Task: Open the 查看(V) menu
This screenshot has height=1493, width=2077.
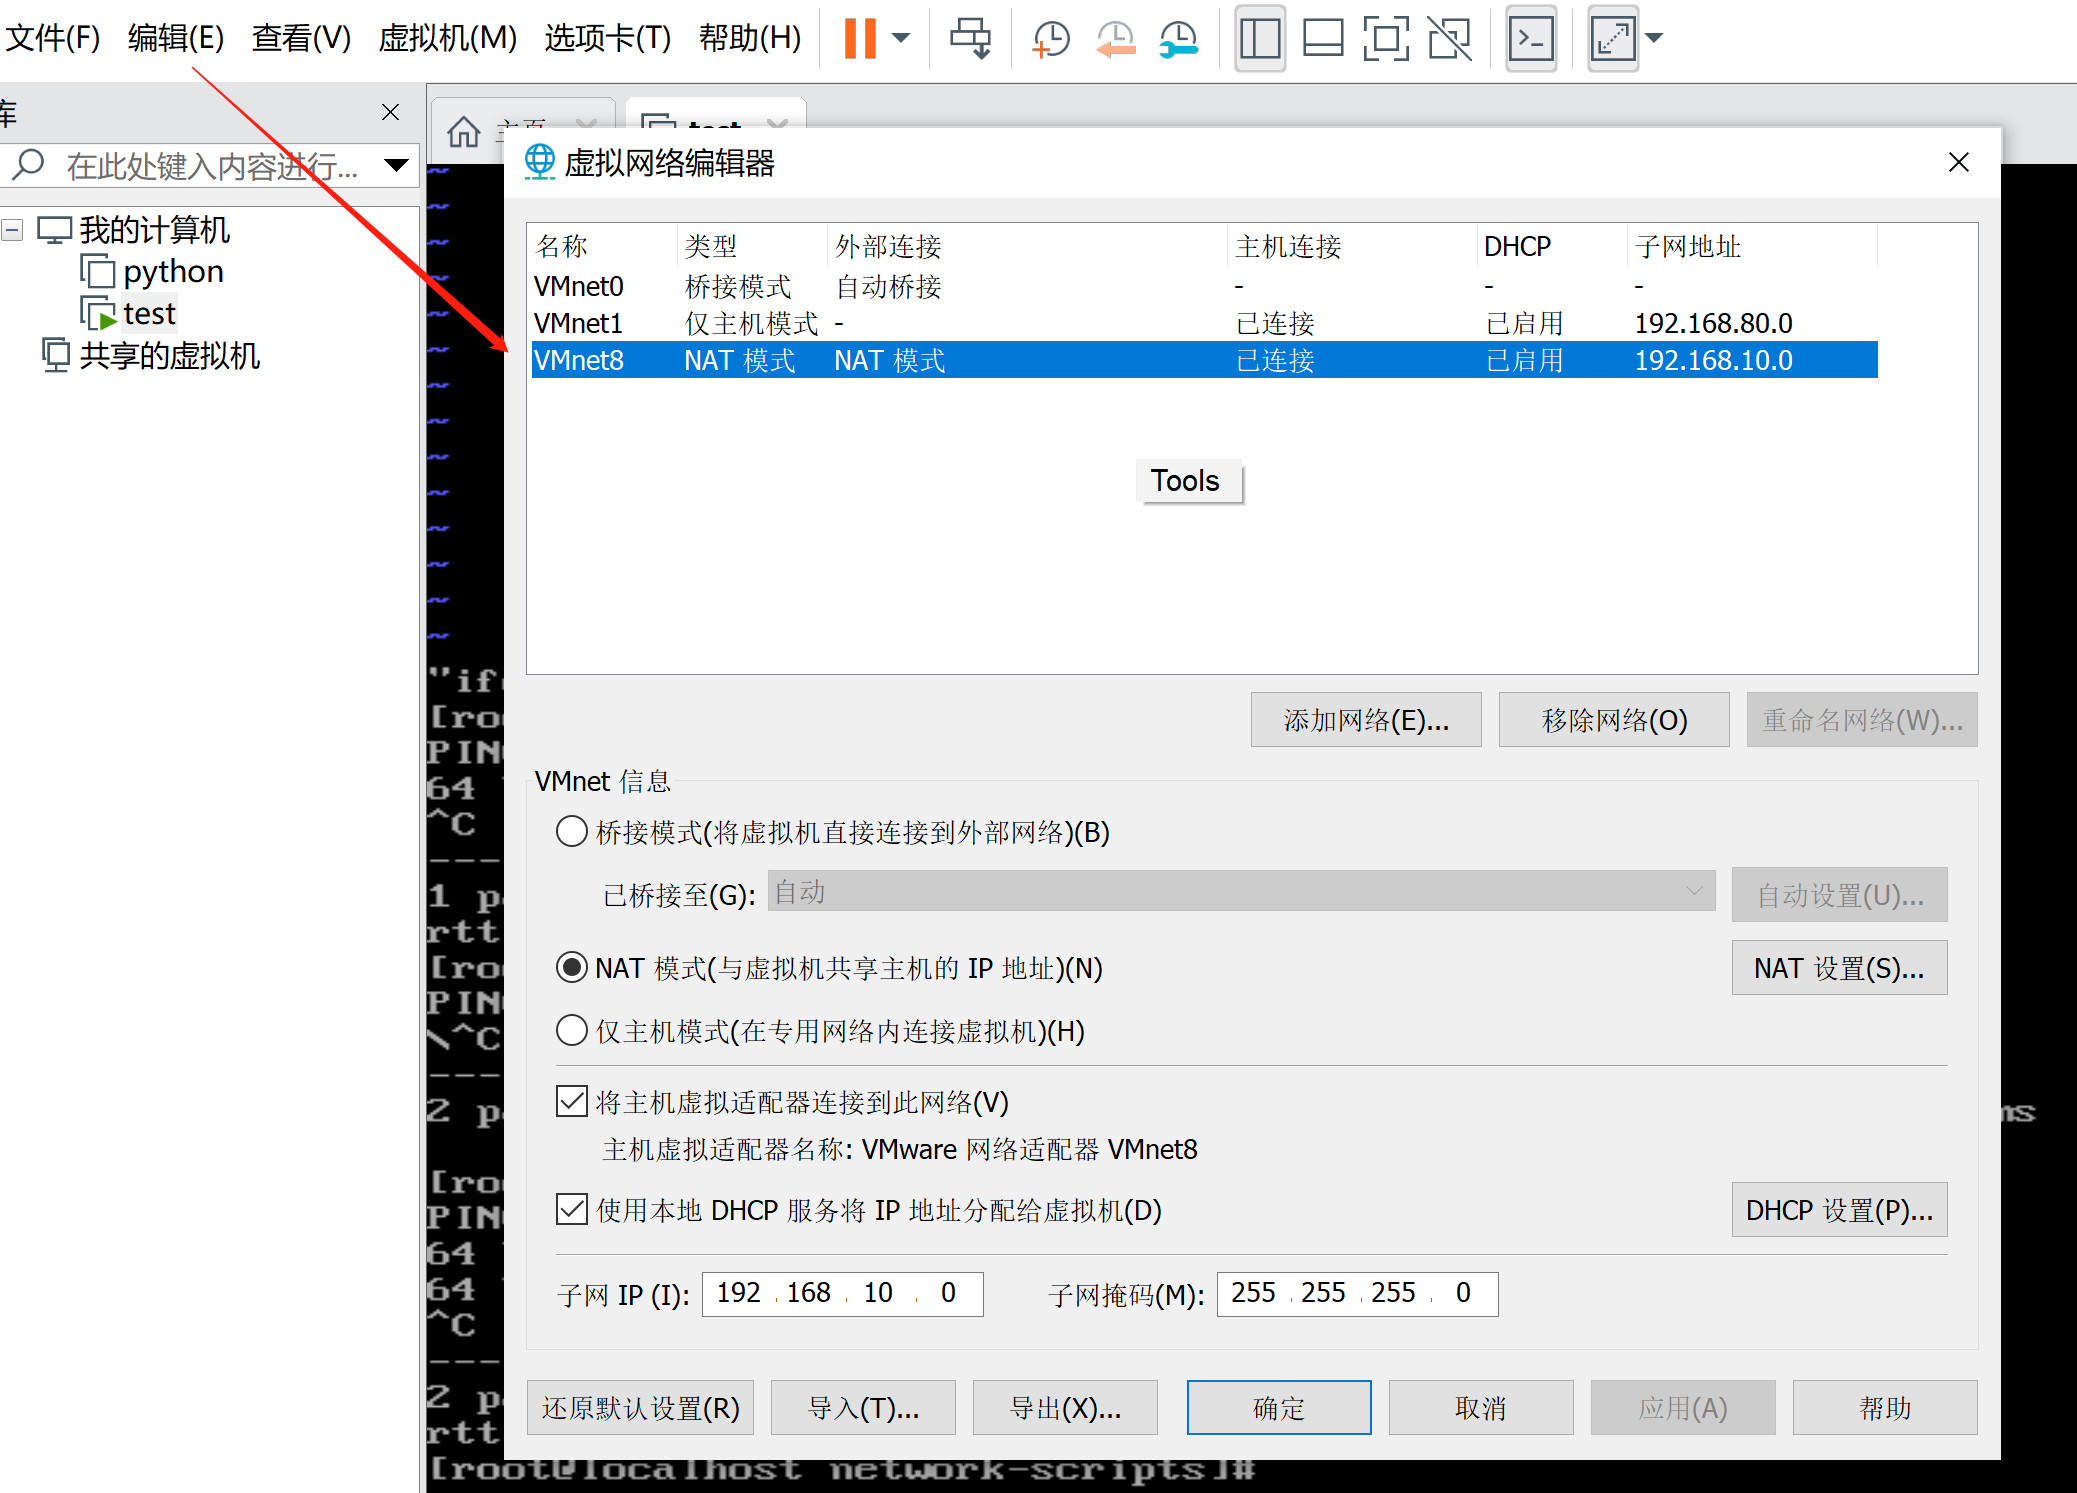Action: coord(302,38)
